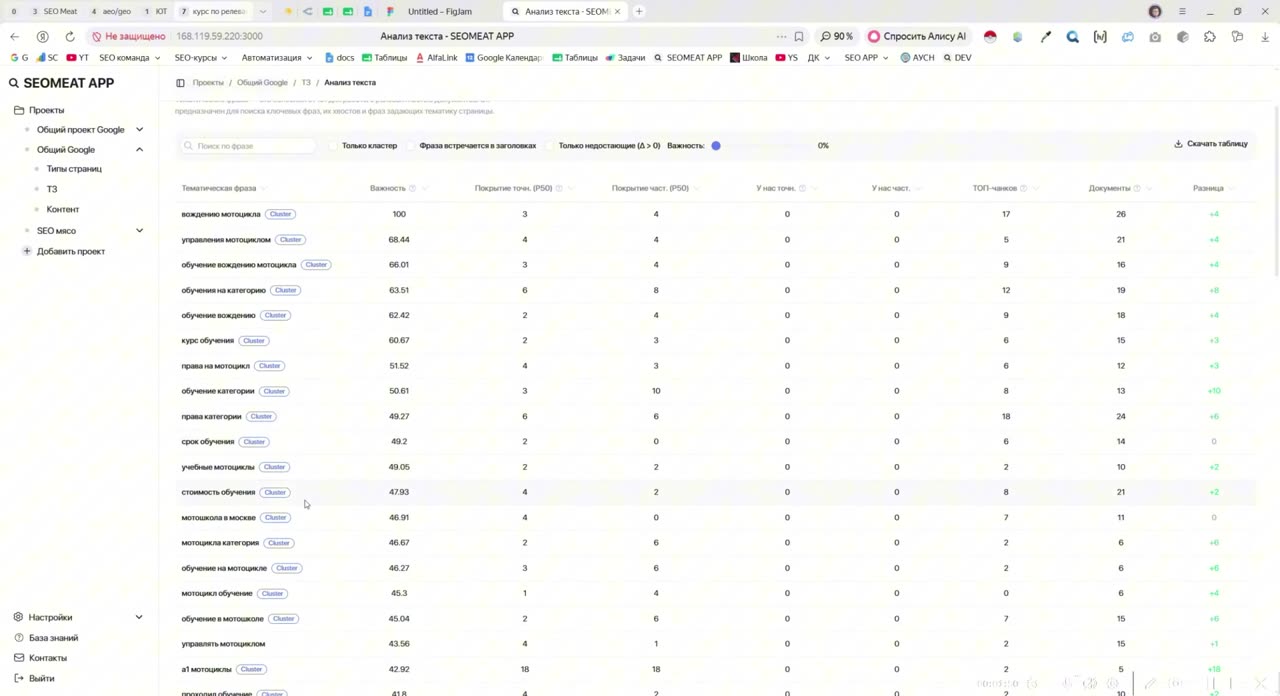The width and height of the screenshot is (1280, 696).
Task: Click the База знаний icon in sidebar
Action: [x=19, y=638]
